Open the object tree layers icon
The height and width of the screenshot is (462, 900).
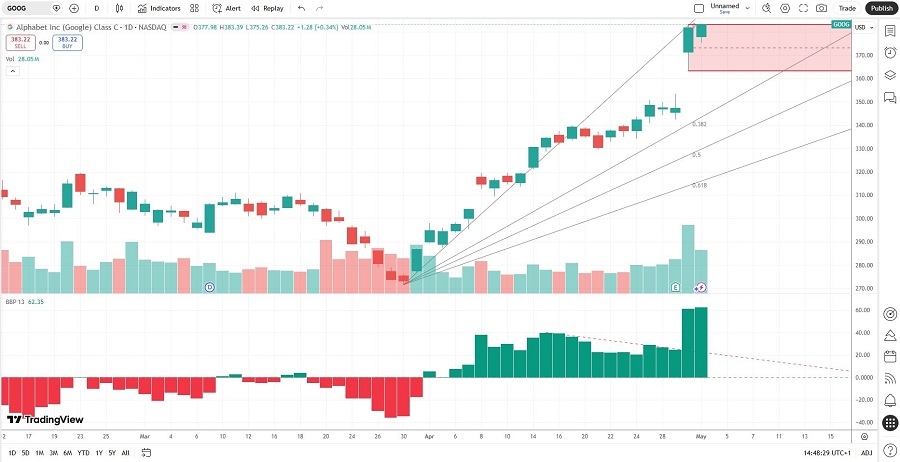pyautogui.click(x=890, y=75)
